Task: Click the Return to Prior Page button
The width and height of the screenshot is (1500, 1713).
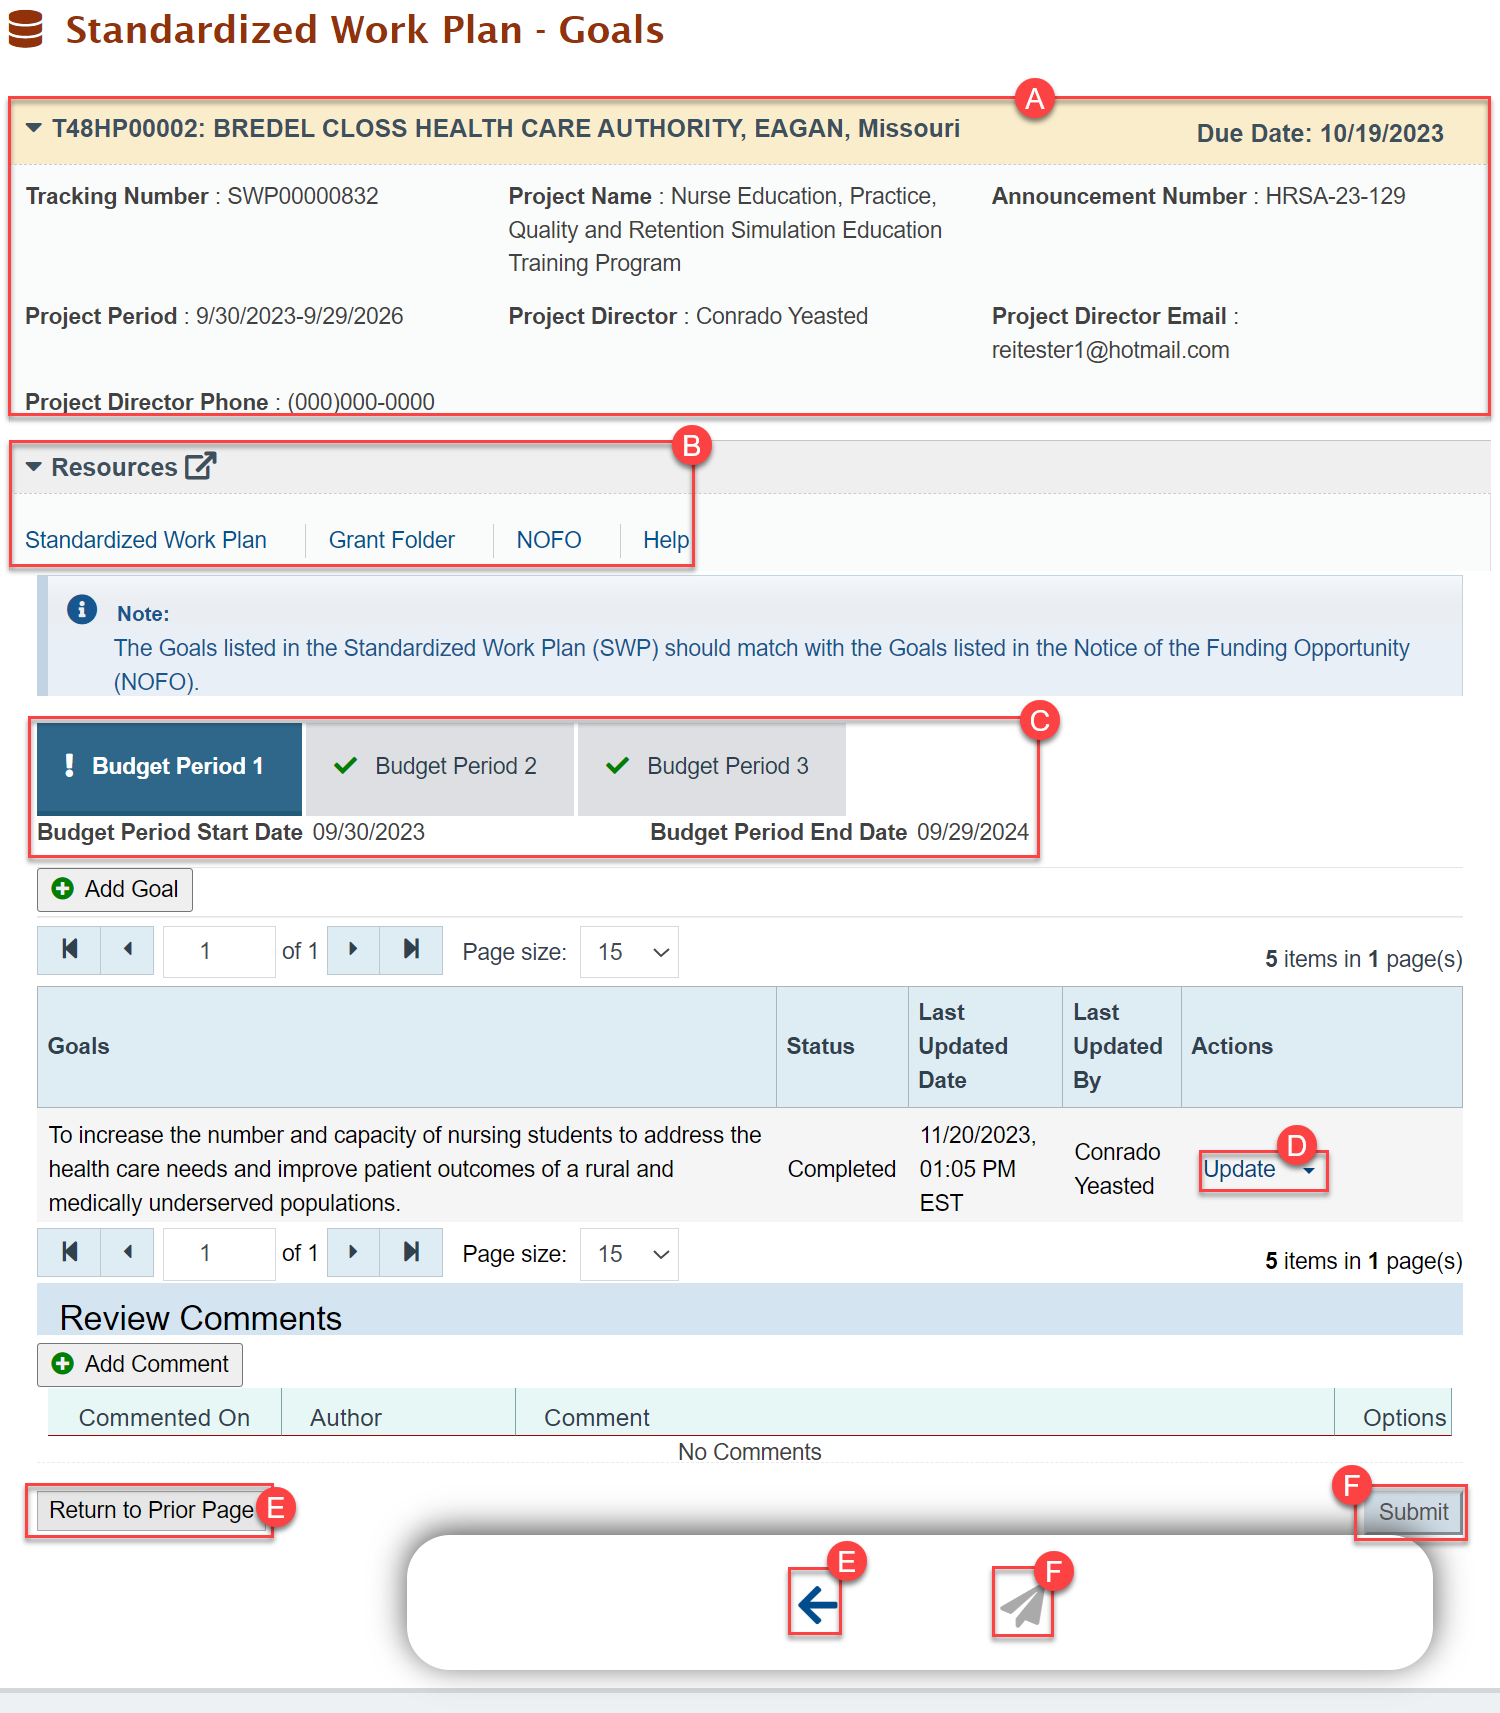Action: click(151, 1510)
